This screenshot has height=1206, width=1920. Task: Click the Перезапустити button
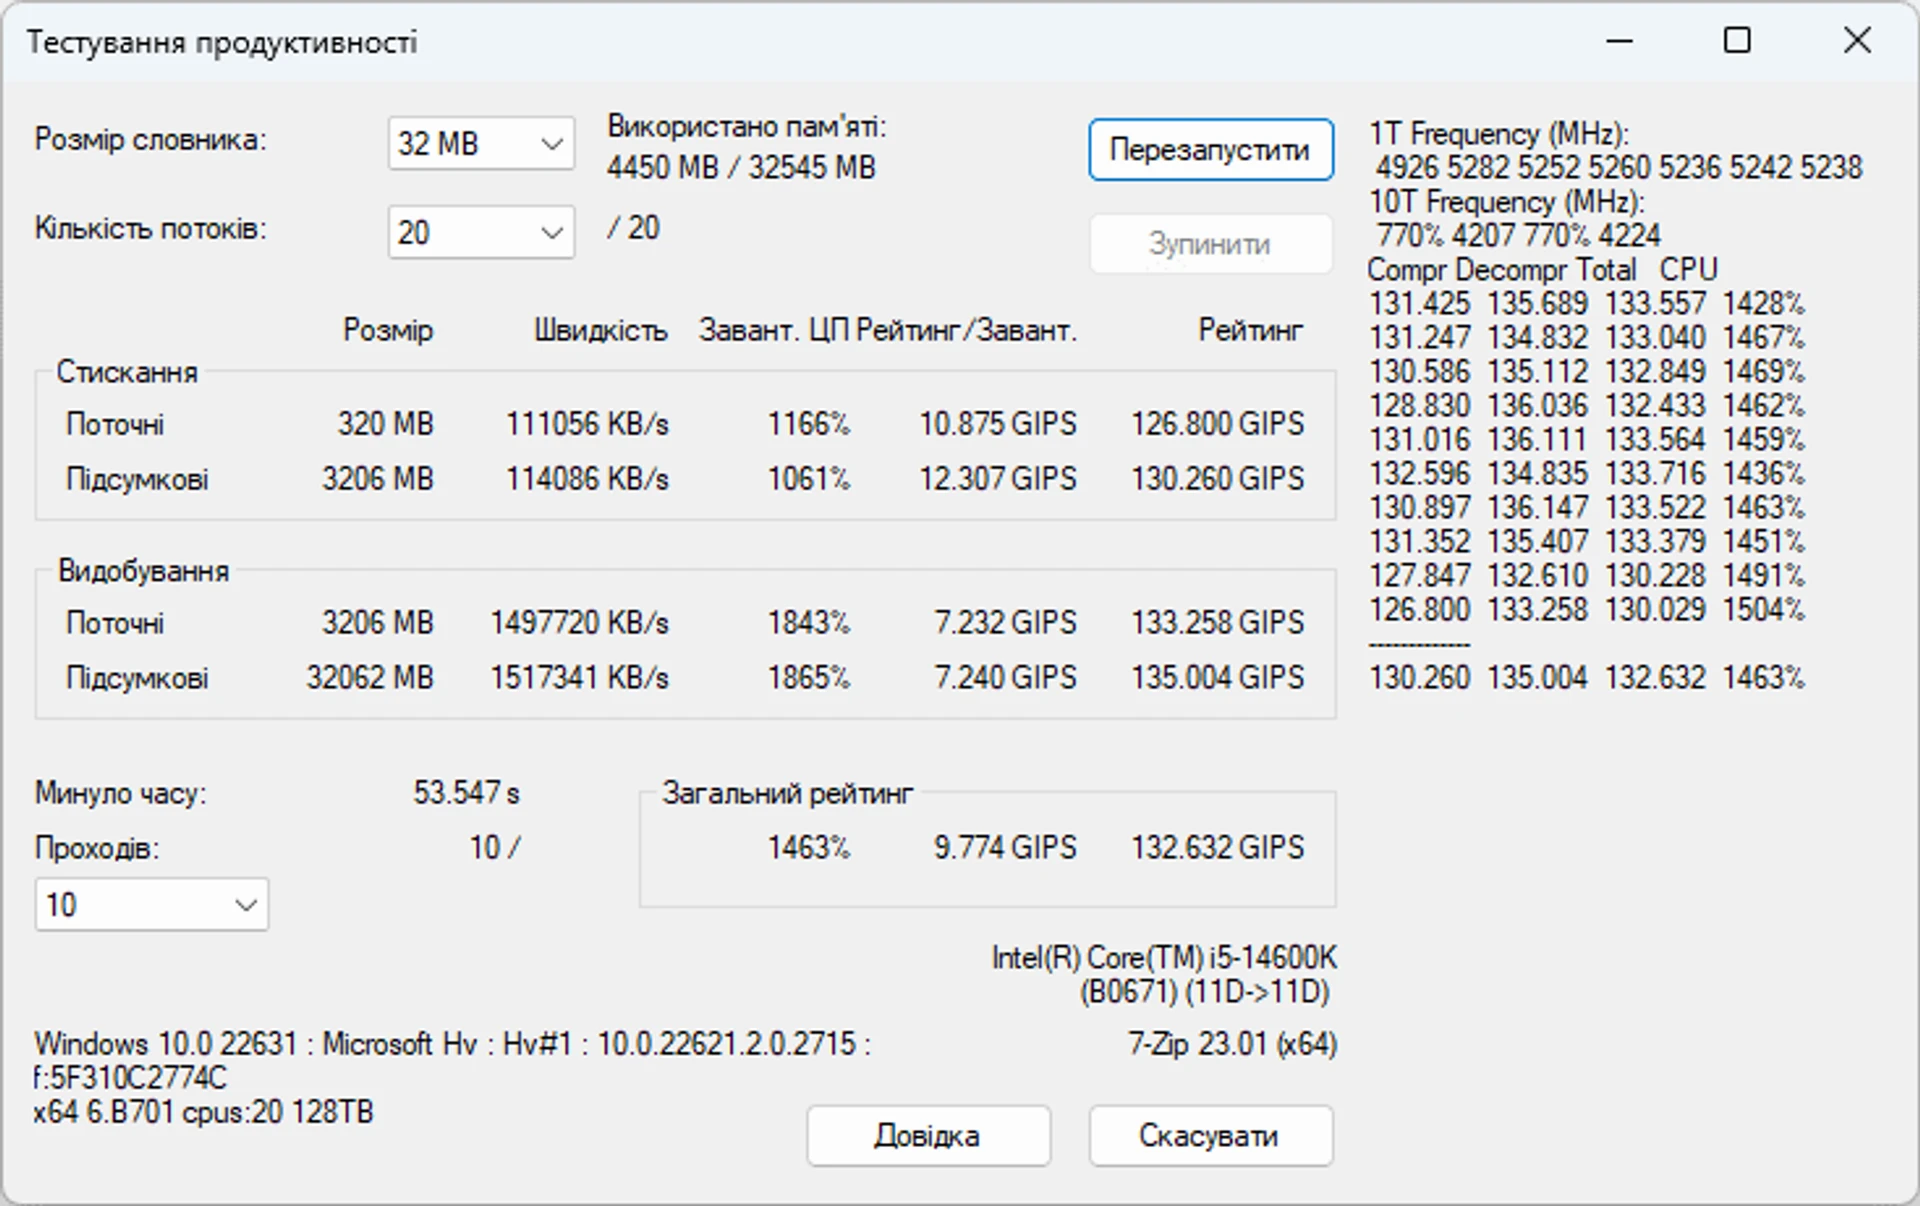pyautogui.click(x=1210, y=150)
